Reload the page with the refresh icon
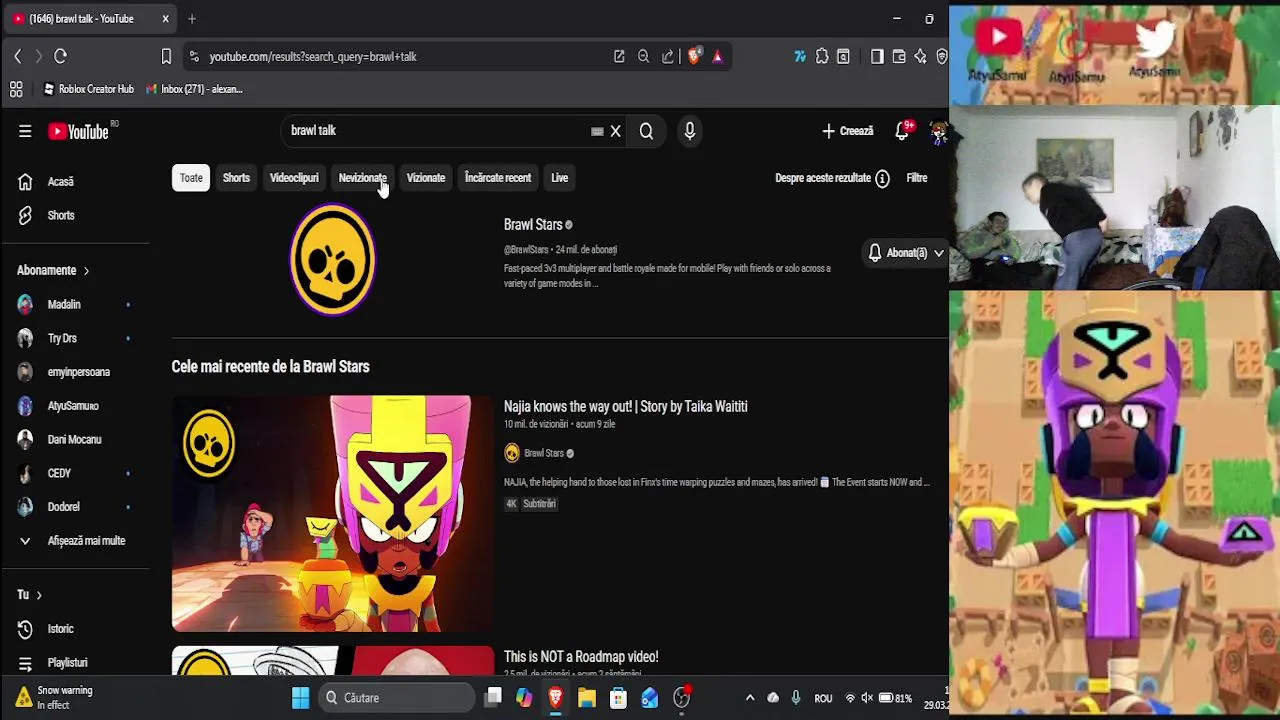This screenshot has height=720, width=1280. click(x=60, y=57)
